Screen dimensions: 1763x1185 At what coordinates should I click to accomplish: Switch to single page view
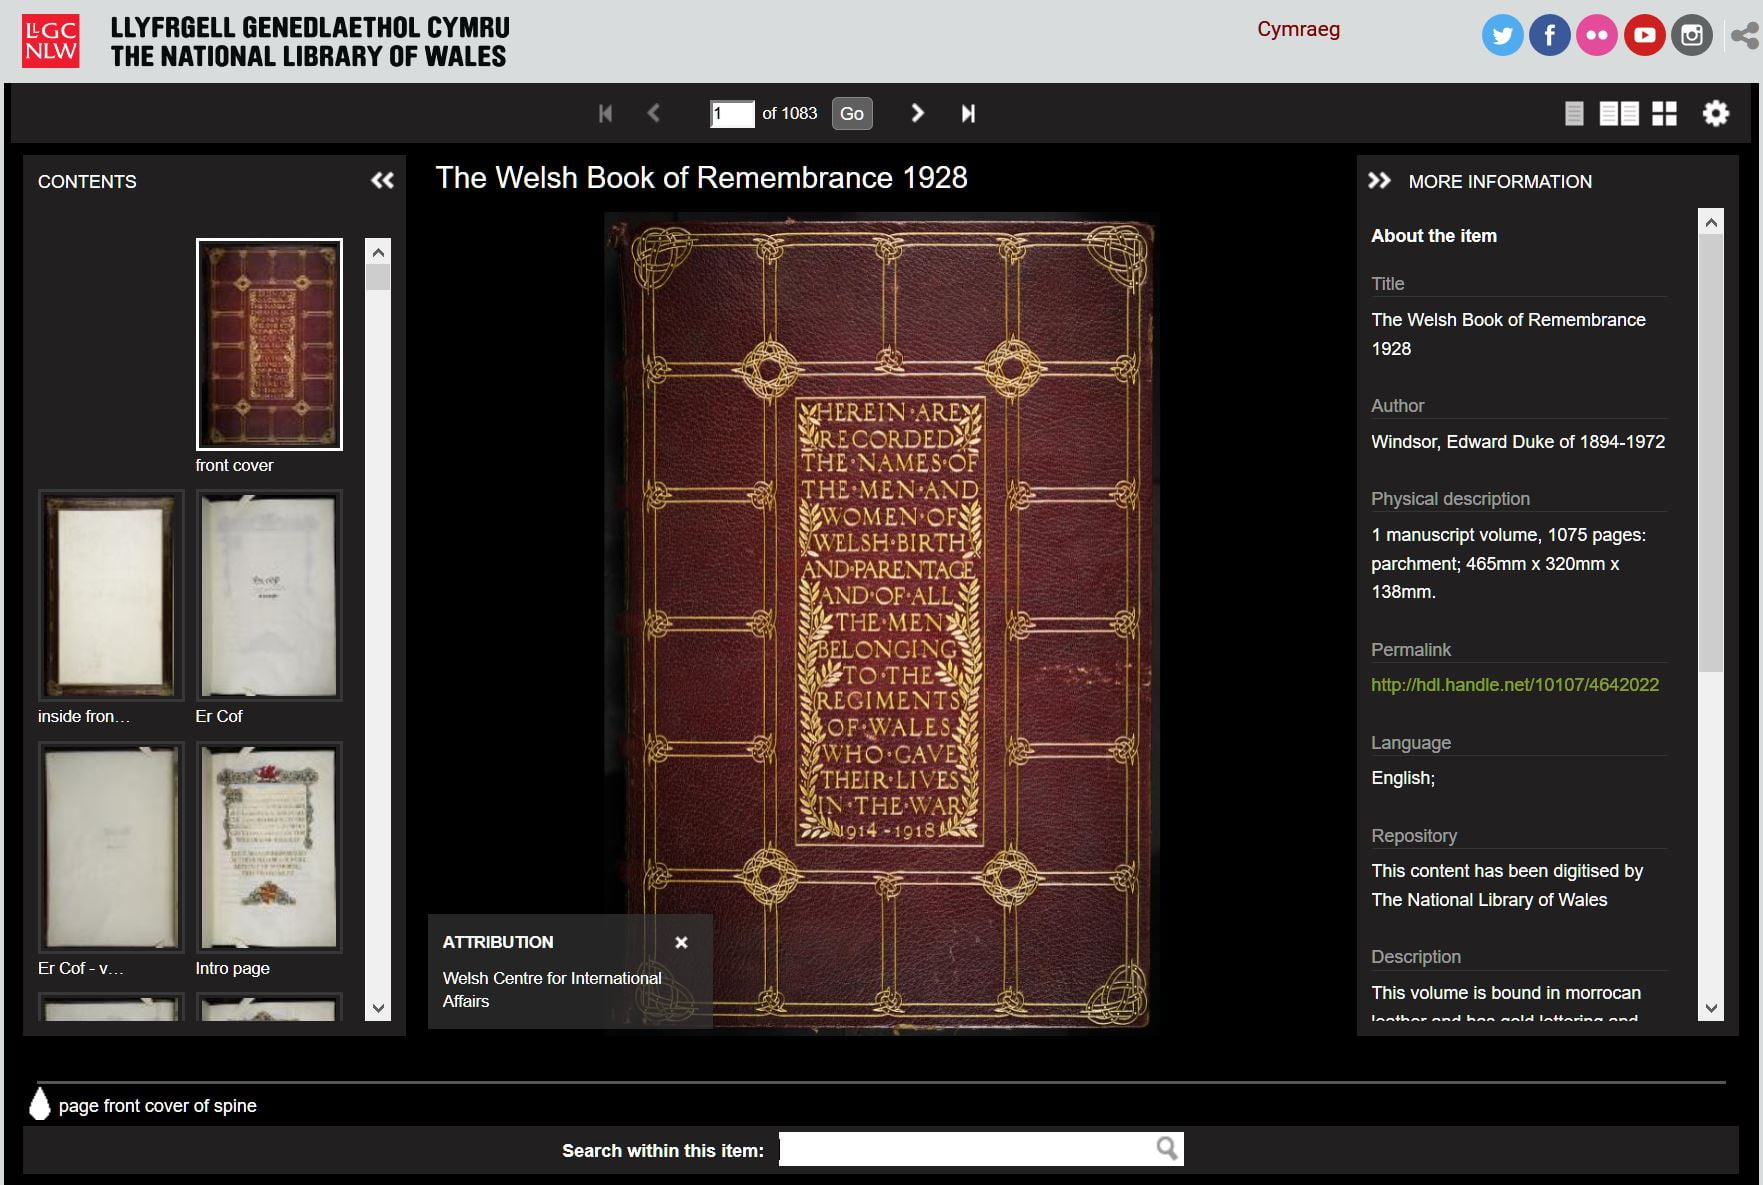click(1573, 114)
